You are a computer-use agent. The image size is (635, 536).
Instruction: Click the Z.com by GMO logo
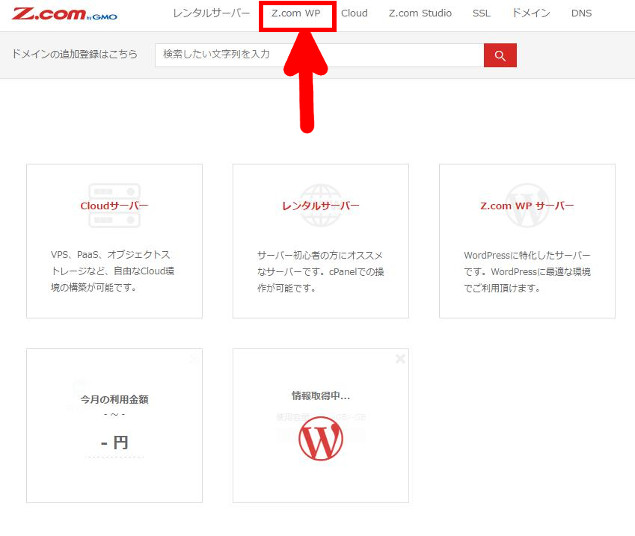pos(64,14)
